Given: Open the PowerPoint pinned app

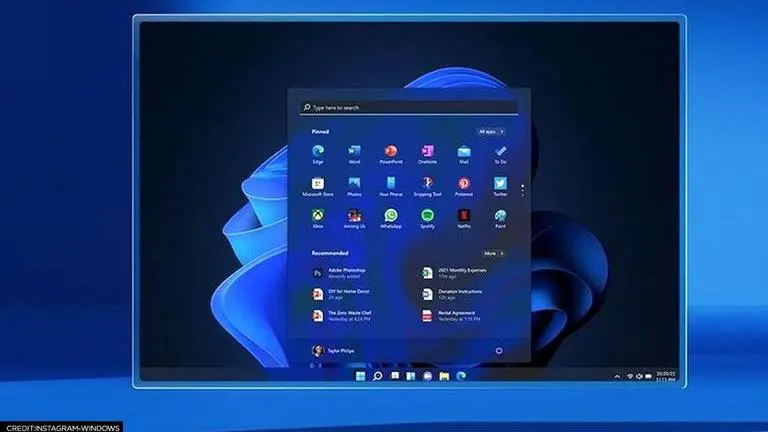Looking at the screenshot, I should [x=391, y=154].
